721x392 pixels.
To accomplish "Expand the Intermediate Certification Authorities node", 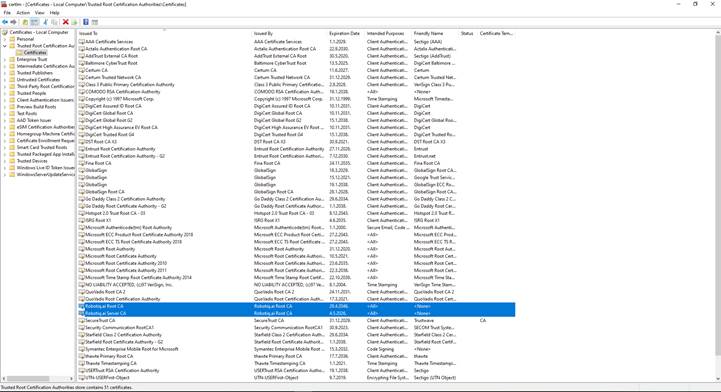I will (5, 66).
